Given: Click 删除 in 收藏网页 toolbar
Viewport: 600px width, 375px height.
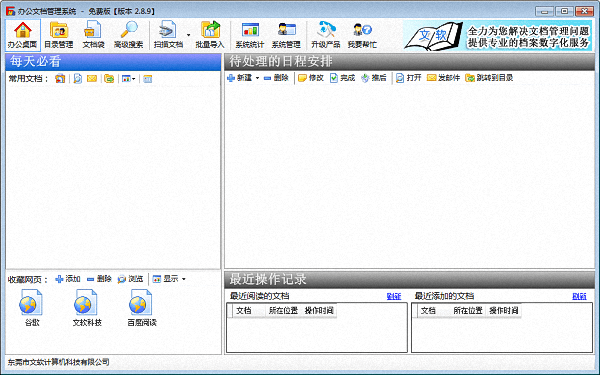Looking at the screenshot, I should point(99,279).
